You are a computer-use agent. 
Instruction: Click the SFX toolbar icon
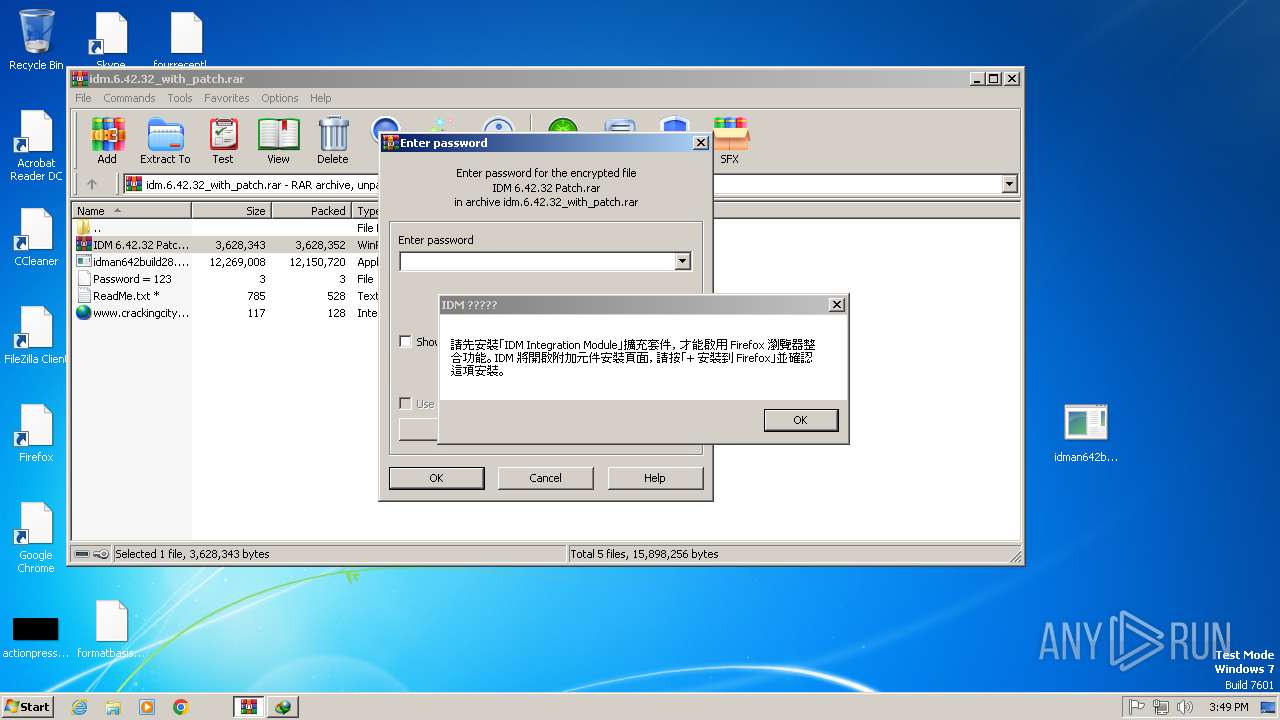[730, 140]
